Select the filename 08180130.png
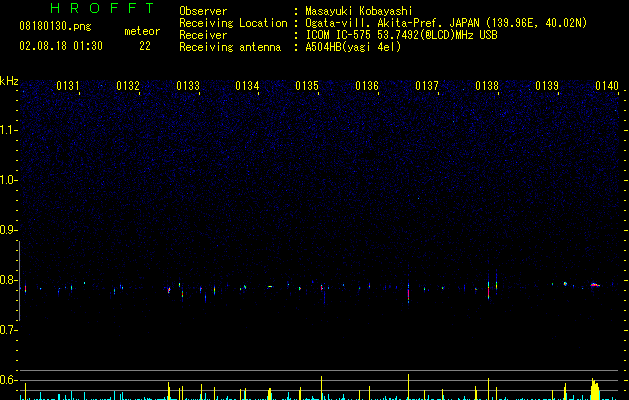 click(x=55, y=27)
